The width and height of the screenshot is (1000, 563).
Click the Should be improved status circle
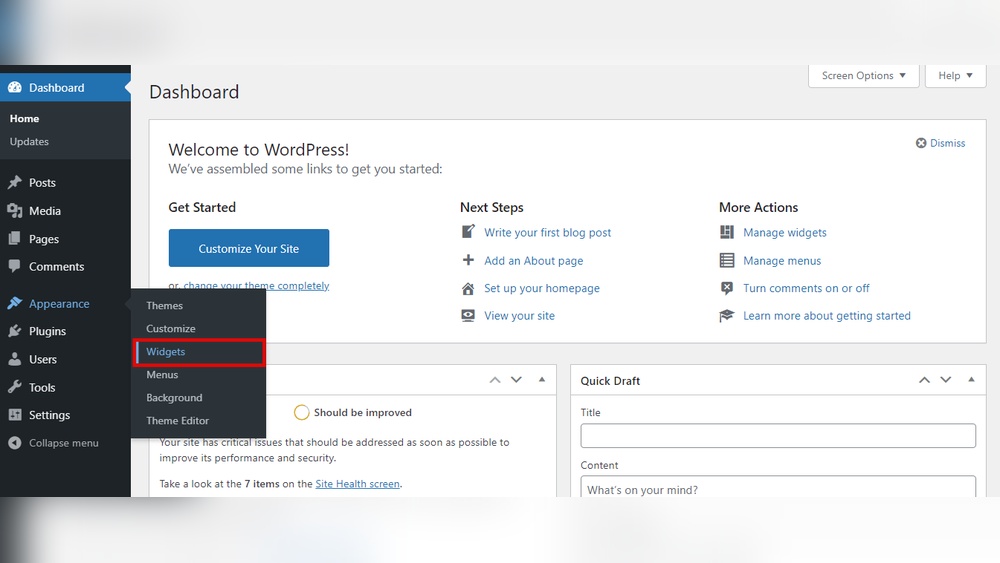(x=302, y=412)
